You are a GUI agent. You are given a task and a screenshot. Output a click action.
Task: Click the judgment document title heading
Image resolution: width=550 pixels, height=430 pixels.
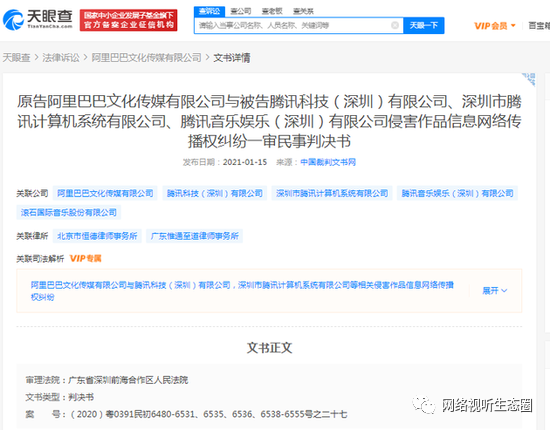coord(269,121)
